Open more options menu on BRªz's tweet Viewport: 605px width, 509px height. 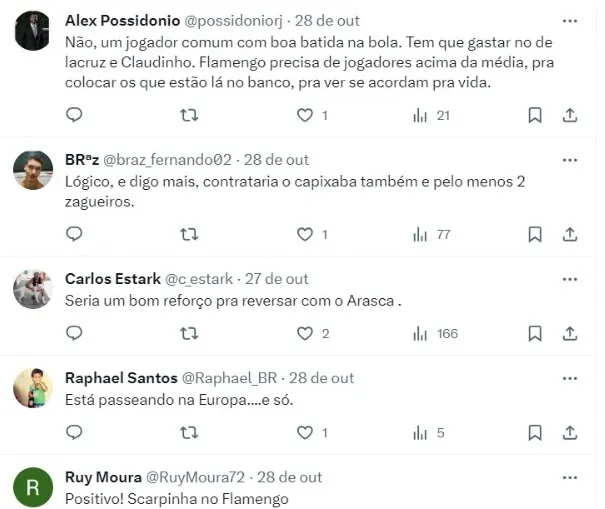569,159
